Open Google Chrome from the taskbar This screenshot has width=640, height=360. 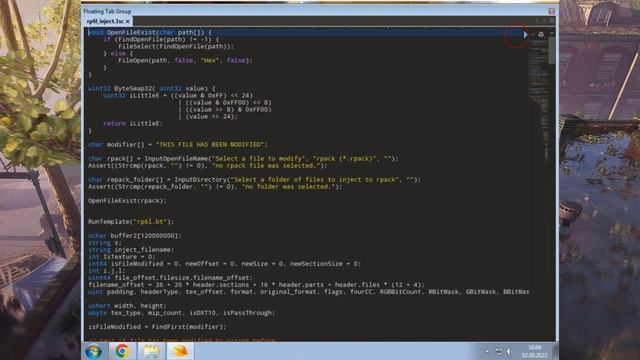coord(122,351)
